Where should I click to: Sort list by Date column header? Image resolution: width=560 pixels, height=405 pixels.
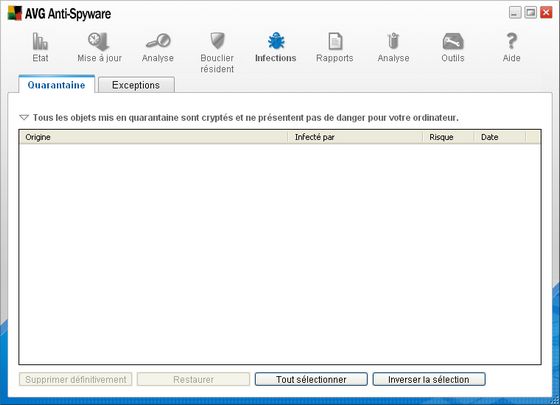(x=500, y=137)
